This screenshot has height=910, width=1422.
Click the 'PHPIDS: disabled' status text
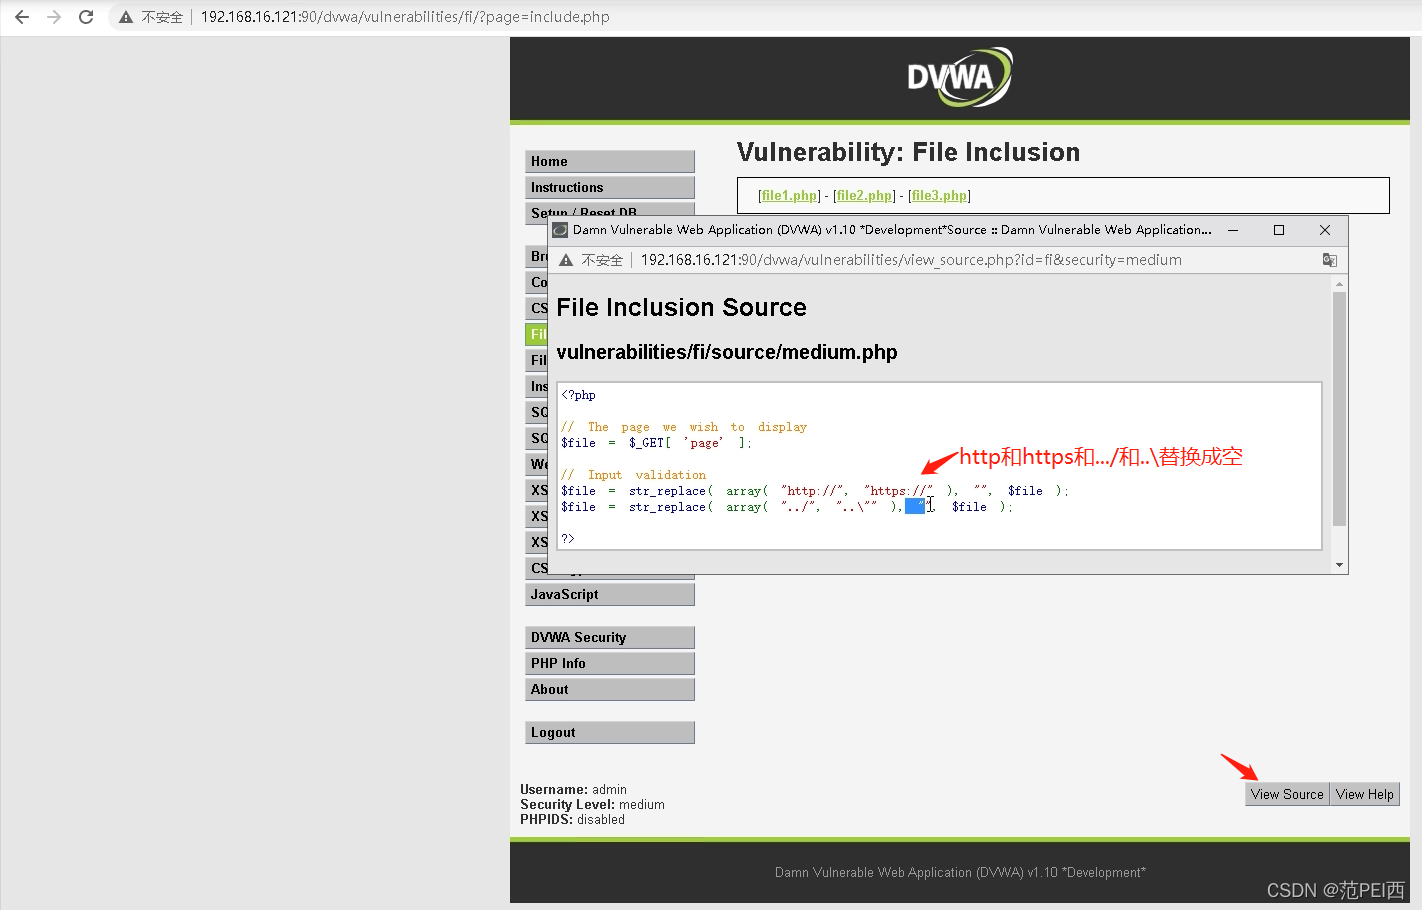coord(572,820)
